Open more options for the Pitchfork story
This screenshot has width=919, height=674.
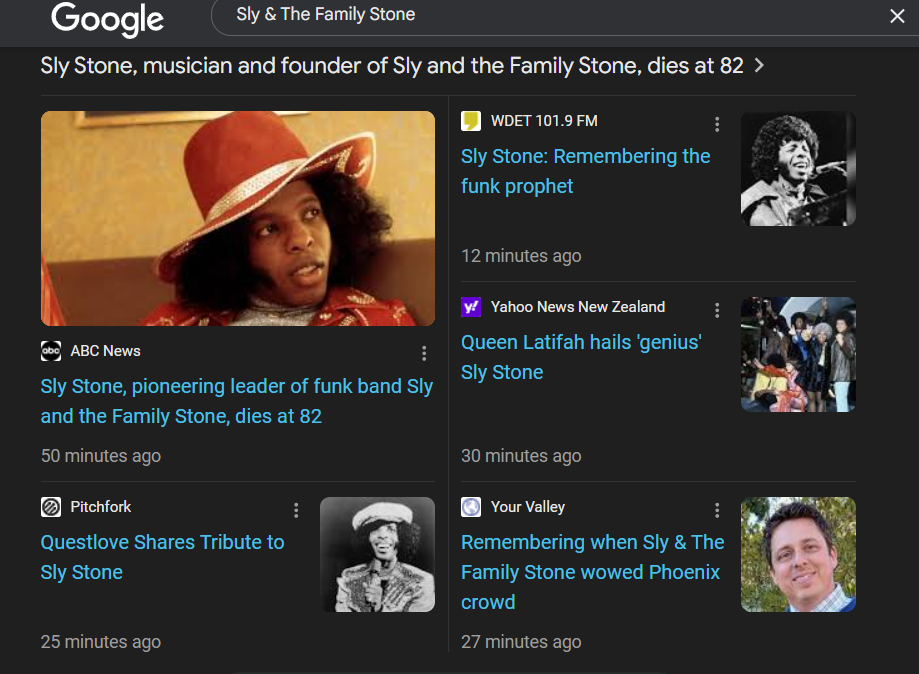coord(296,510)
